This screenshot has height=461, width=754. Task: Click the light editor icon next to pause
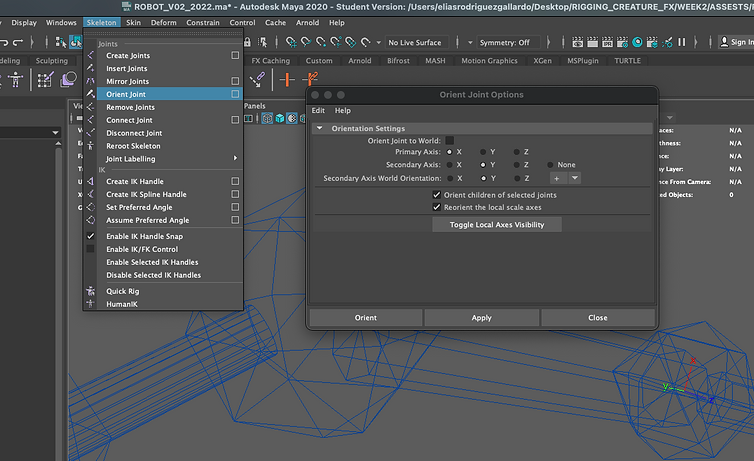click(667, 42)
